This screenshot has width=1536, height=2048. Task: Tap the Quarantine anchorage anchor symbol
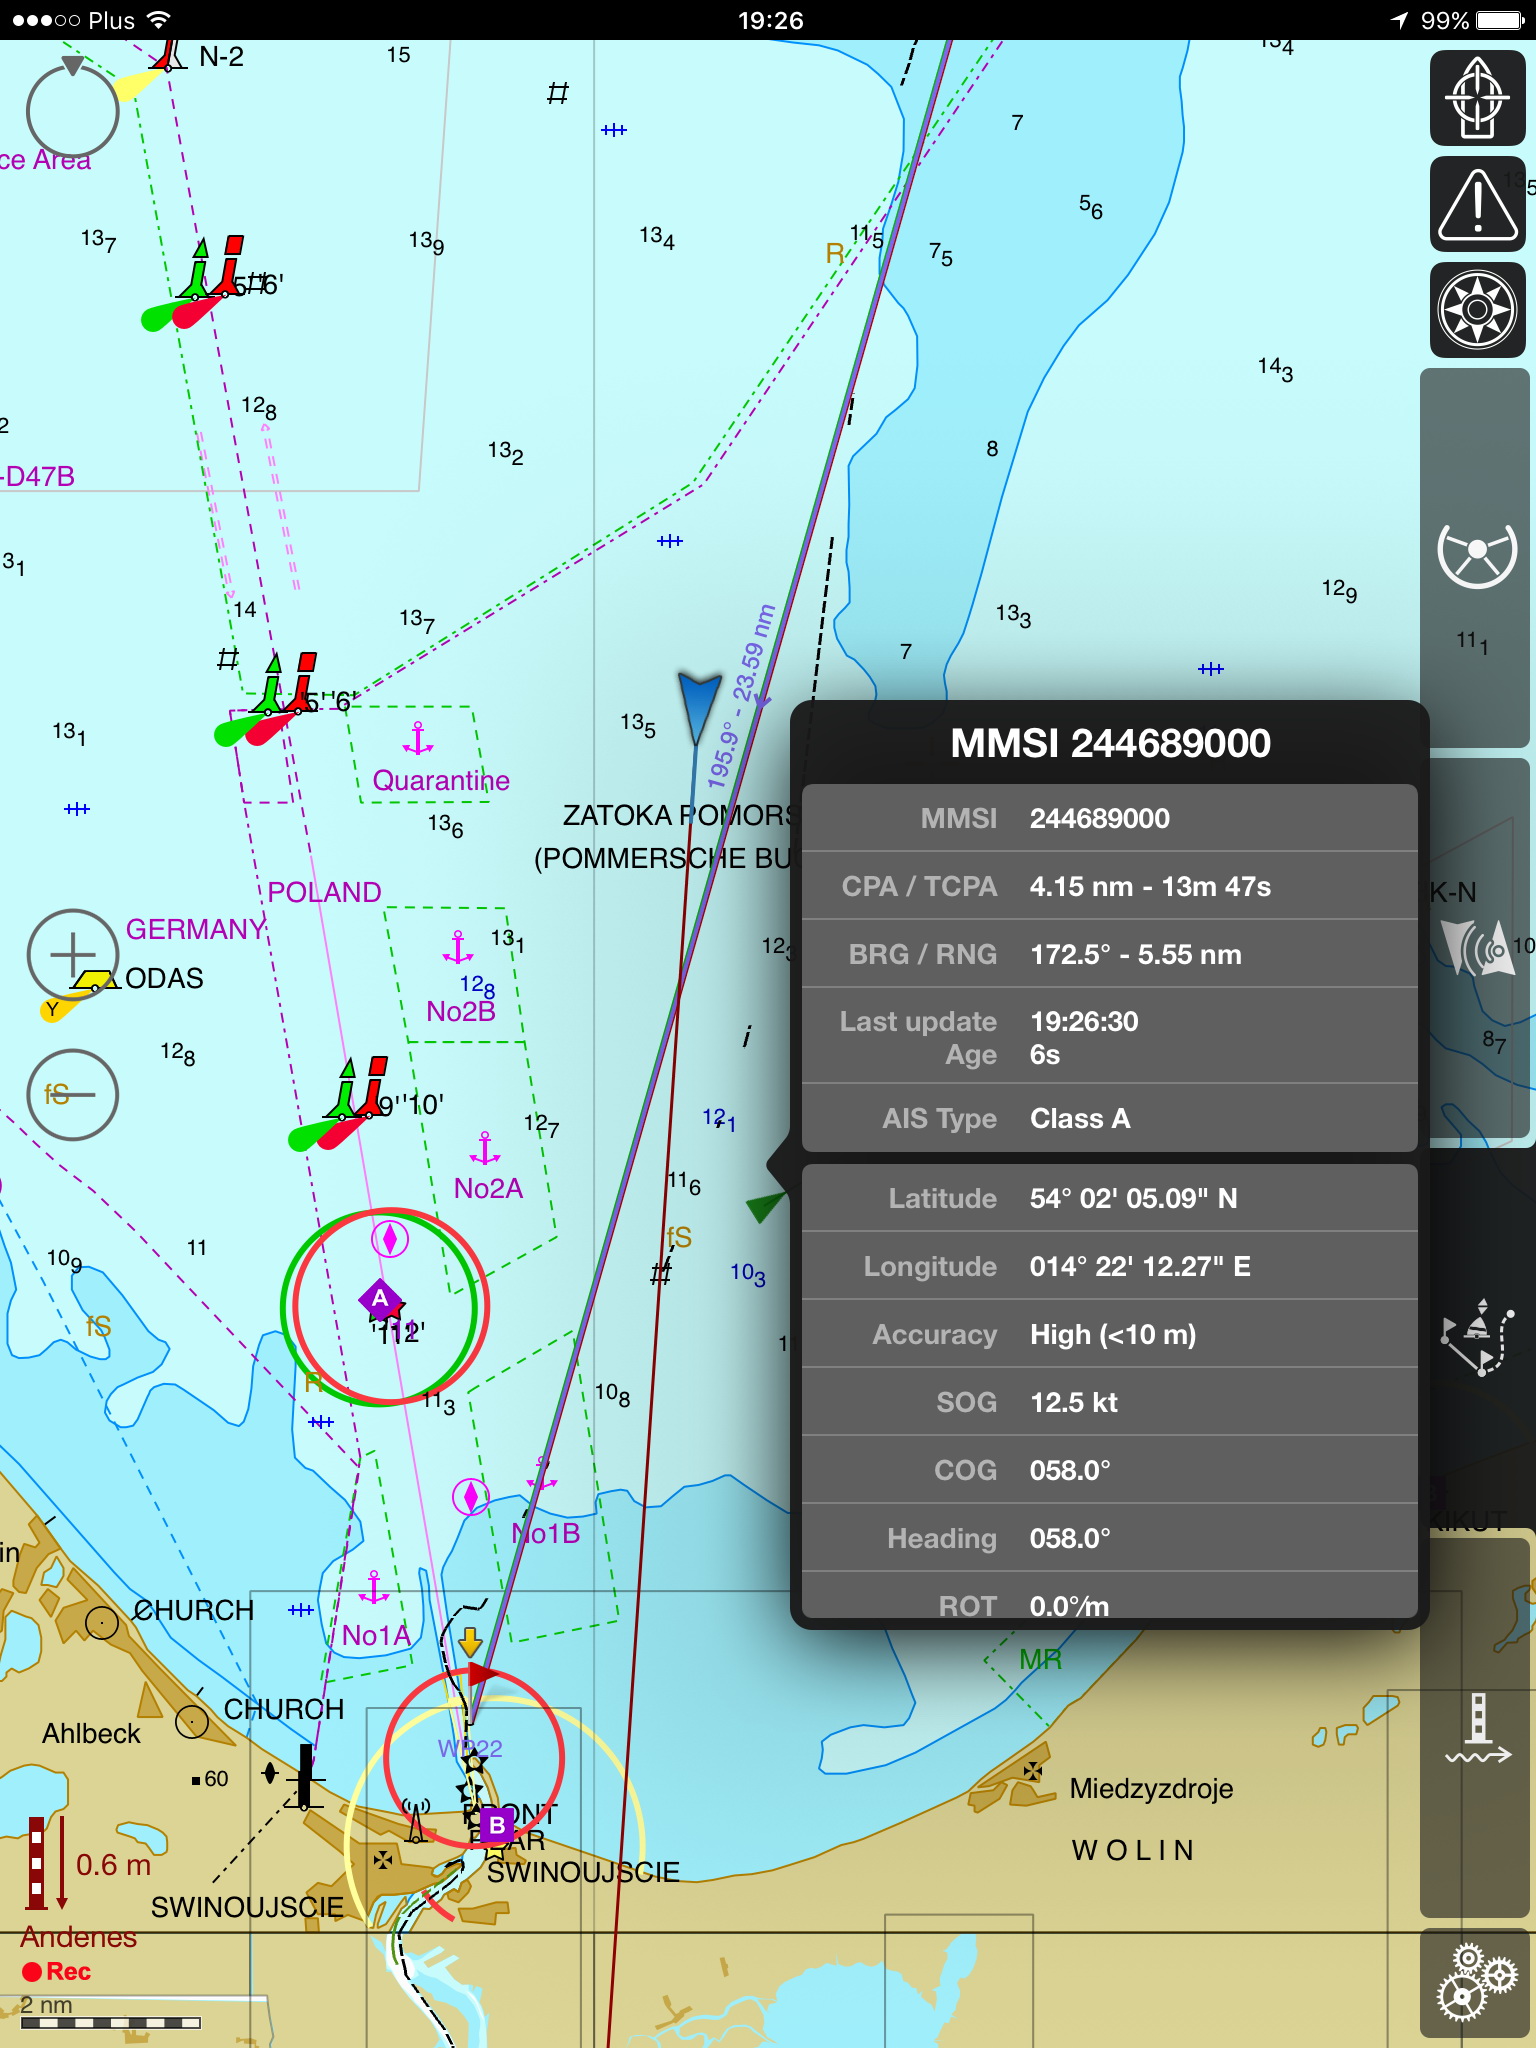(418, 740)
